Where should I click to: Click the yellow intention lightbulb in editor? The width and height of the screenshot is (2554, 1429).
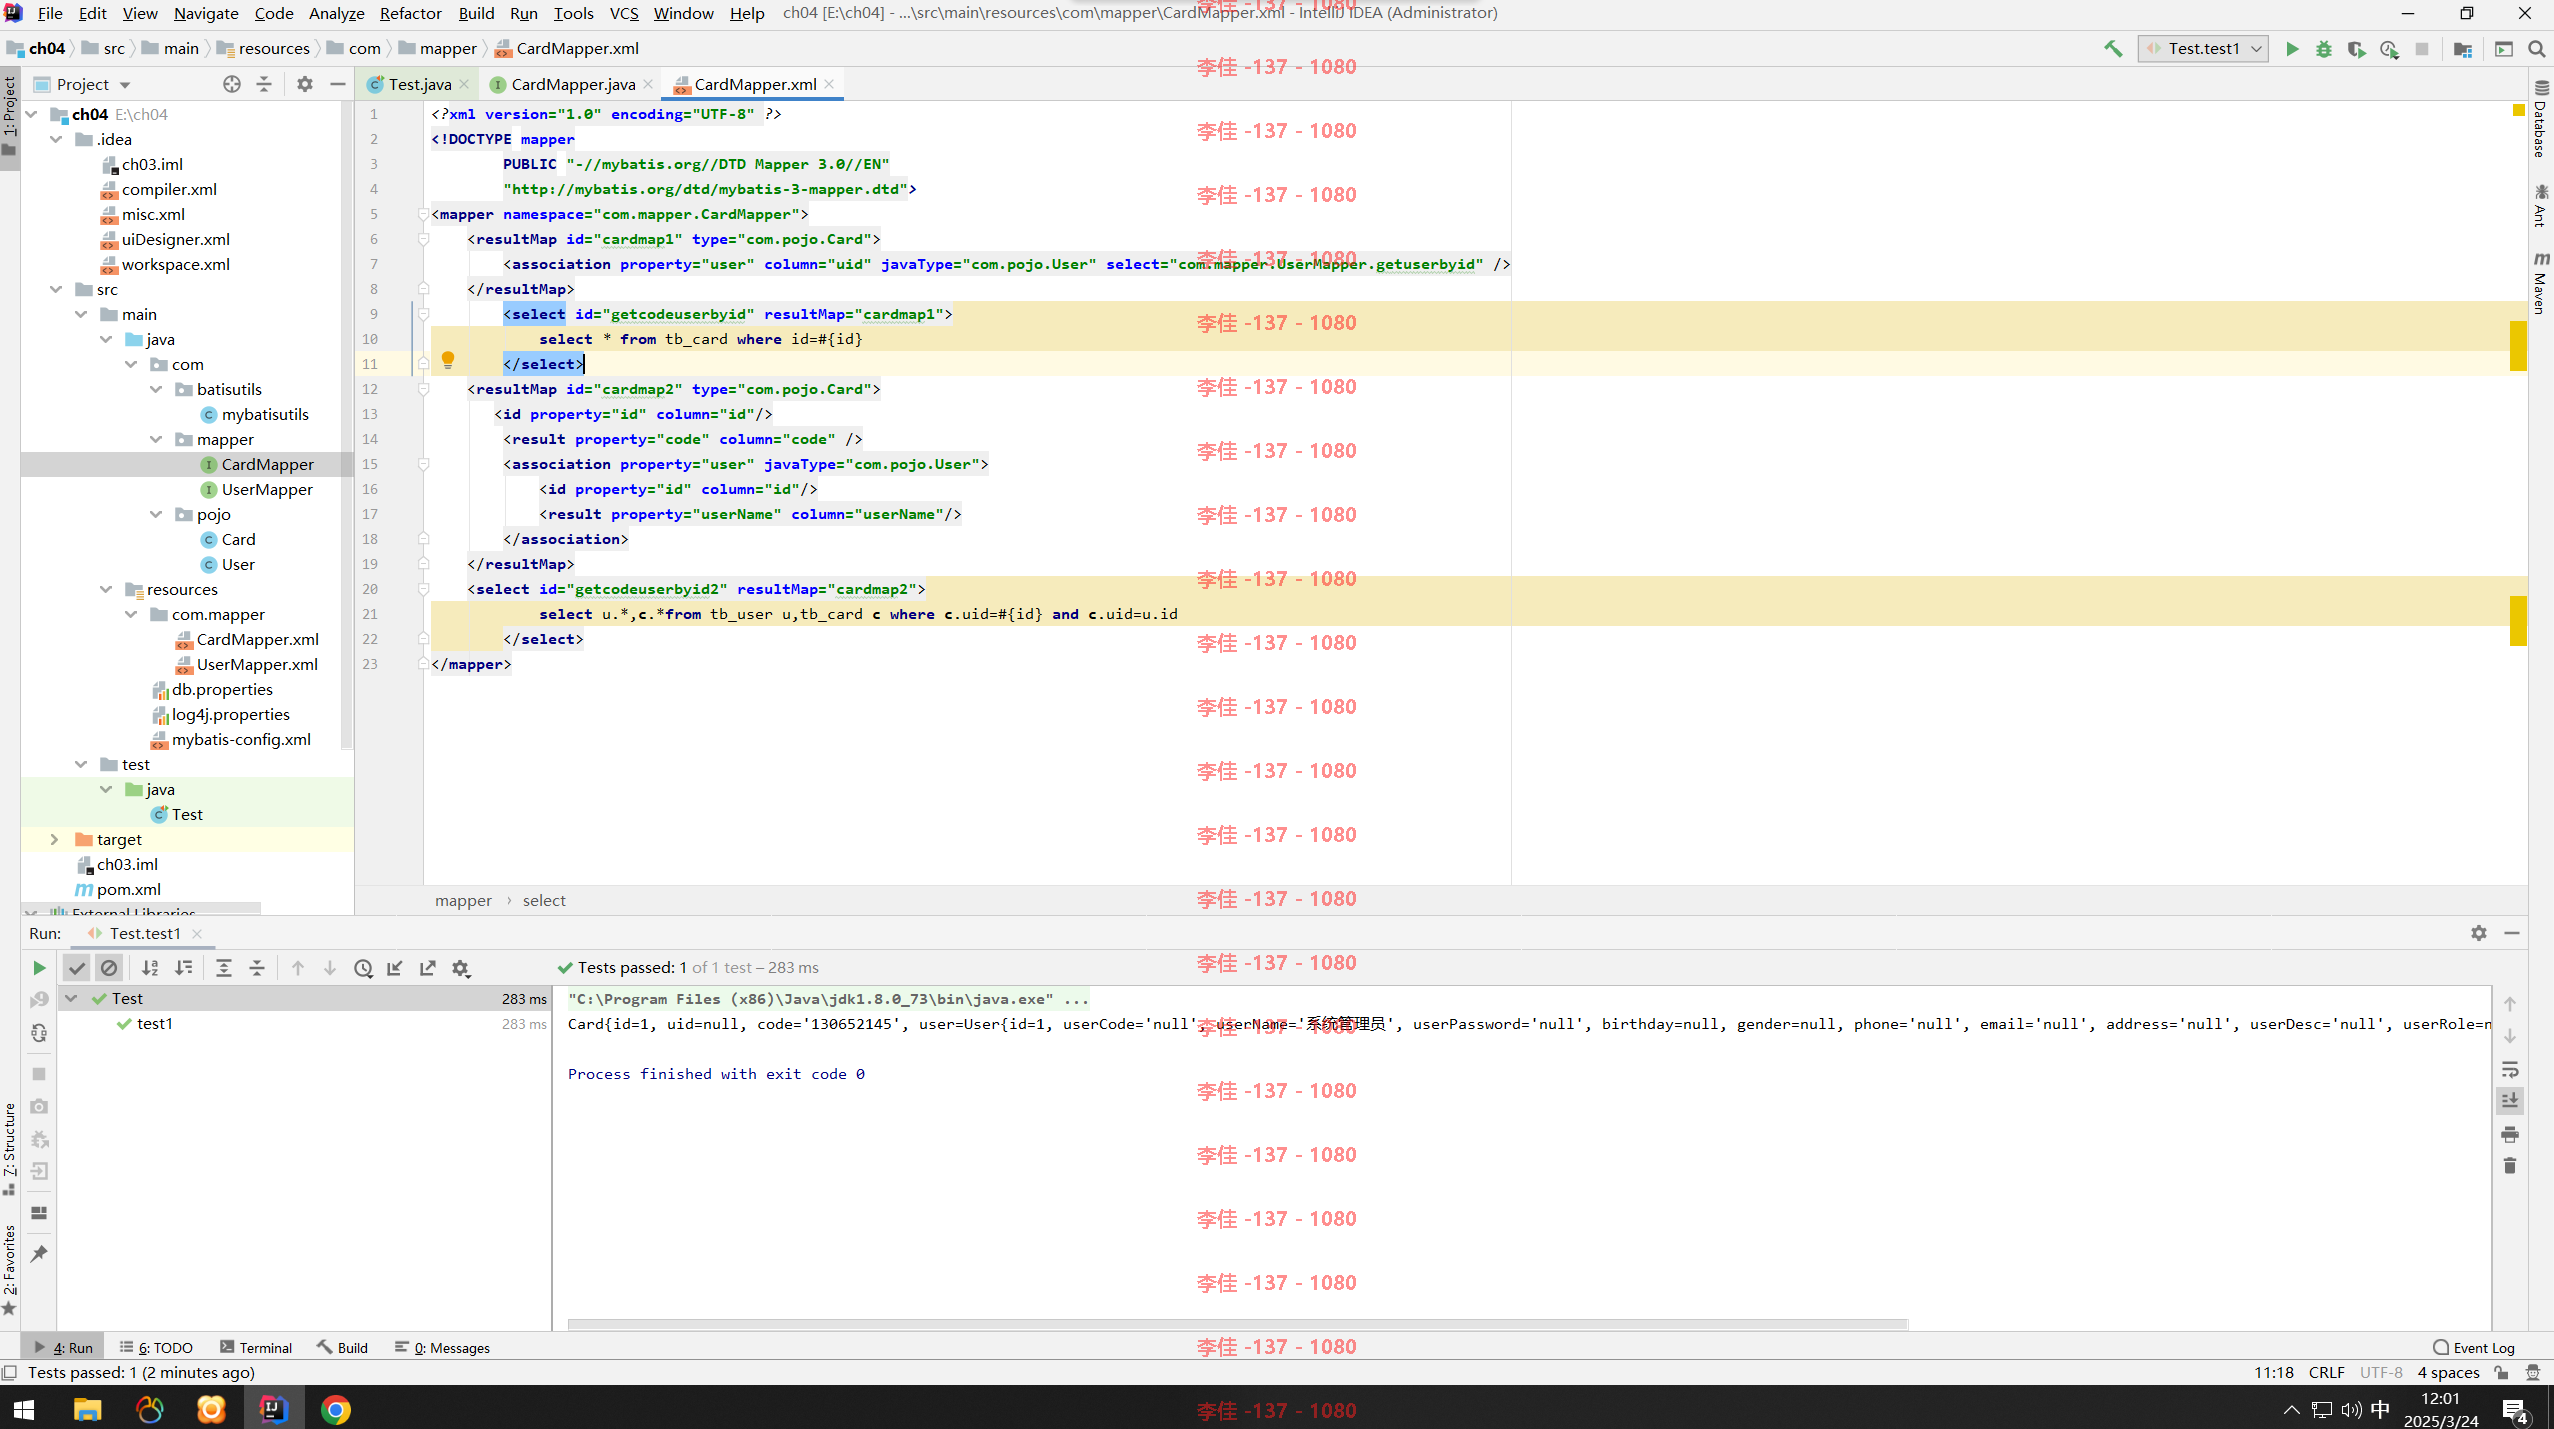[448, 360]
